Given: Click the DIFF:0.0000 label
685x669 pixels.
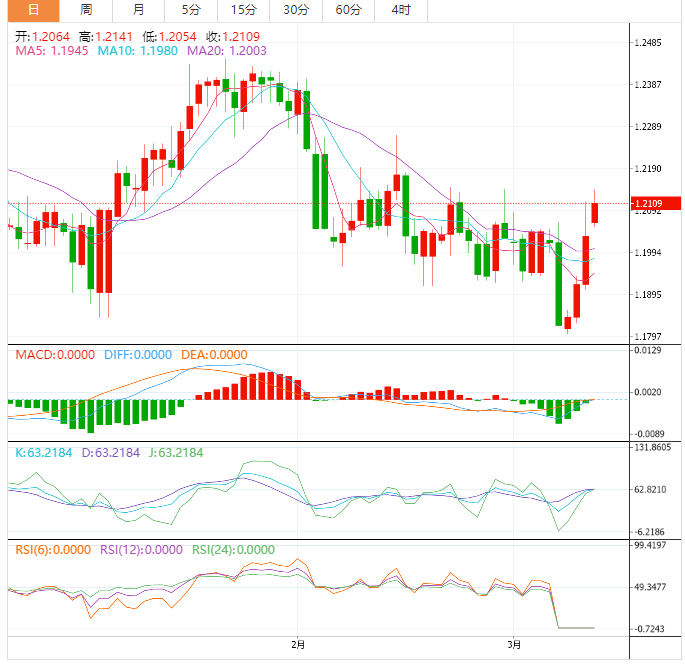Looking at the screenshot, I should coord(138,354).
